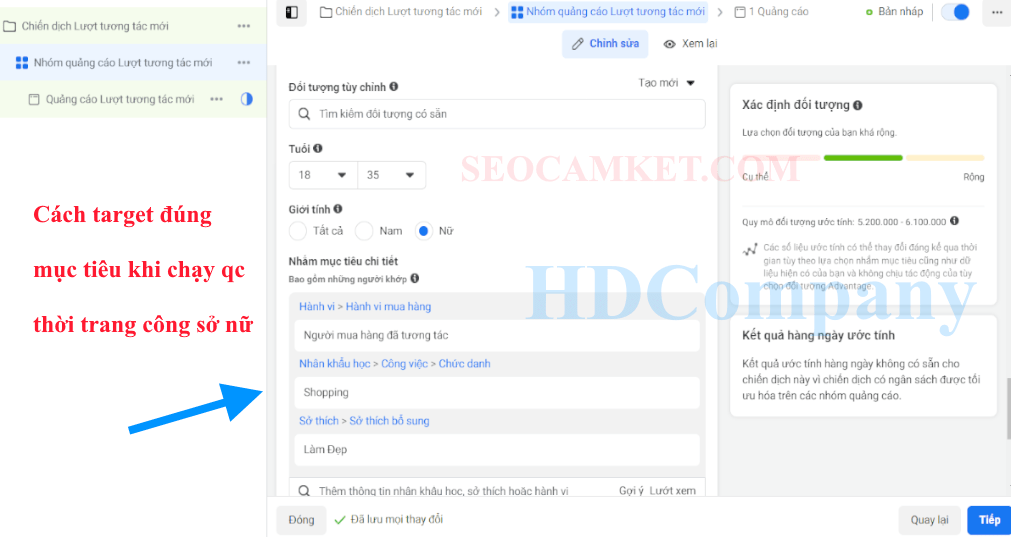The height and width of the screenshot is (537, 1011).
Task: Open campaign row three-dots menu
Action: [244, 26]
